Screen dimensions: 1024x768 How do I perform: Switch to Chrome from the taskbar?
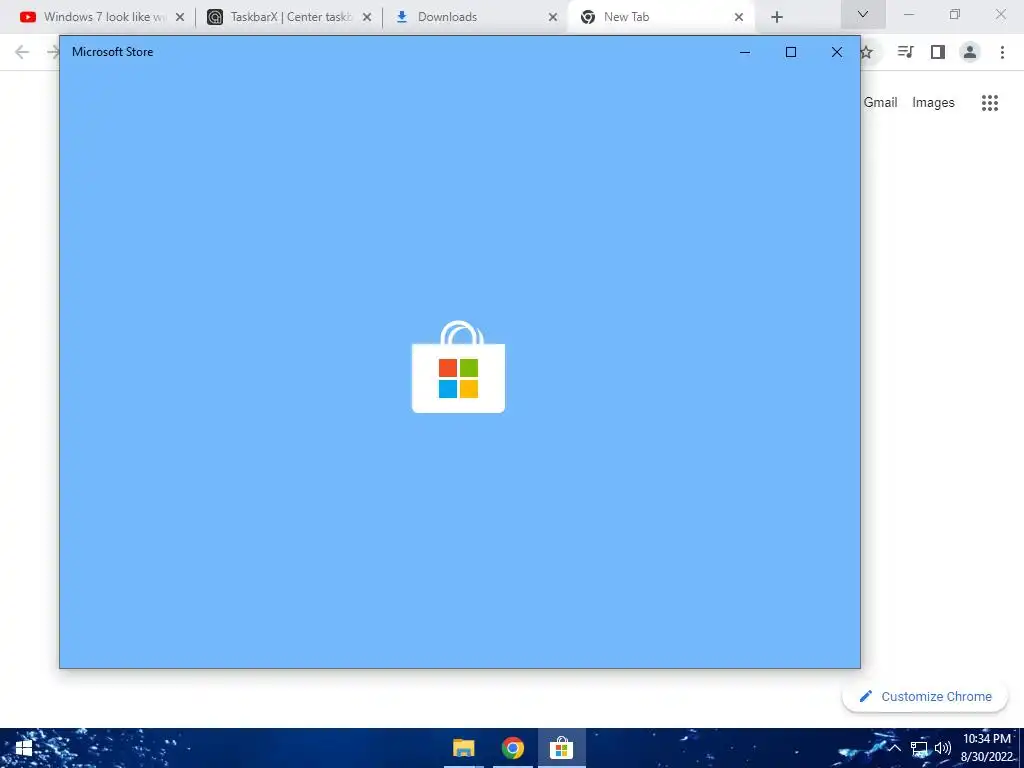(513, 748)
